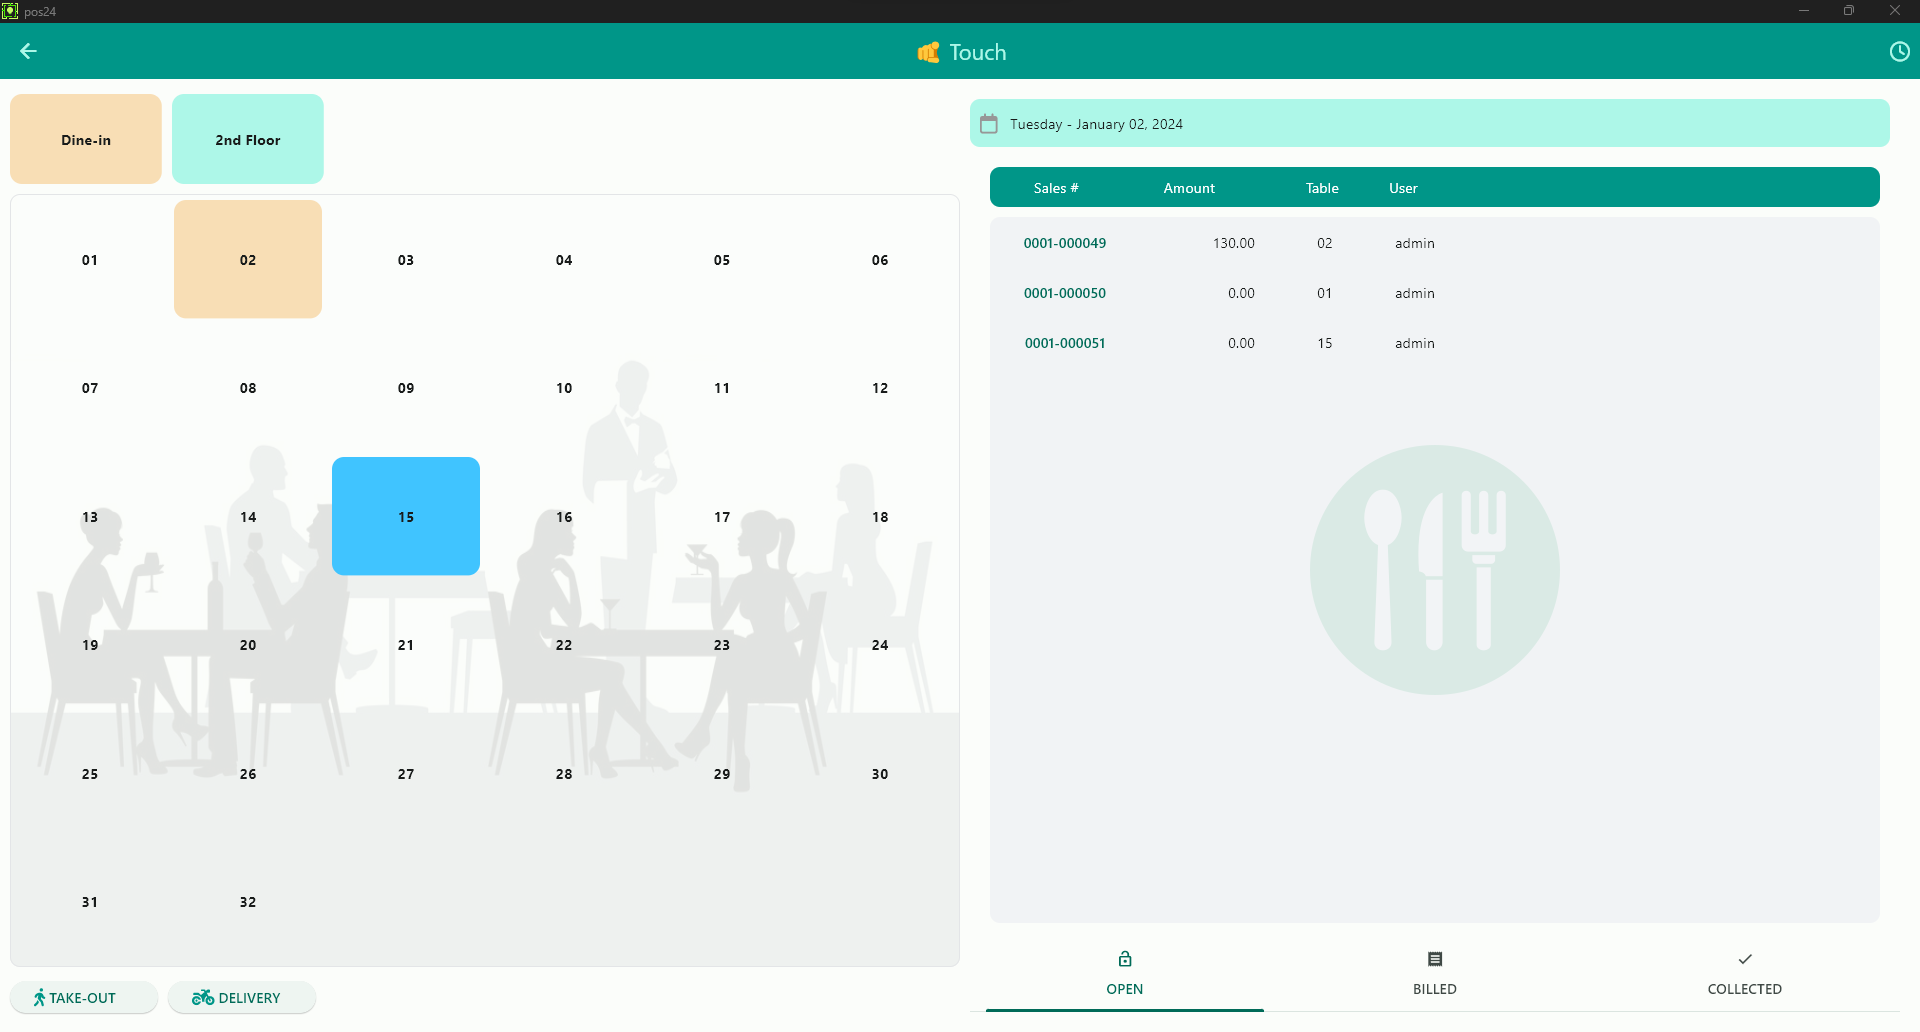Screen dimensions: 1920x1032
Task: Click the calendar icon beside the date
Action: click(989, 124)
